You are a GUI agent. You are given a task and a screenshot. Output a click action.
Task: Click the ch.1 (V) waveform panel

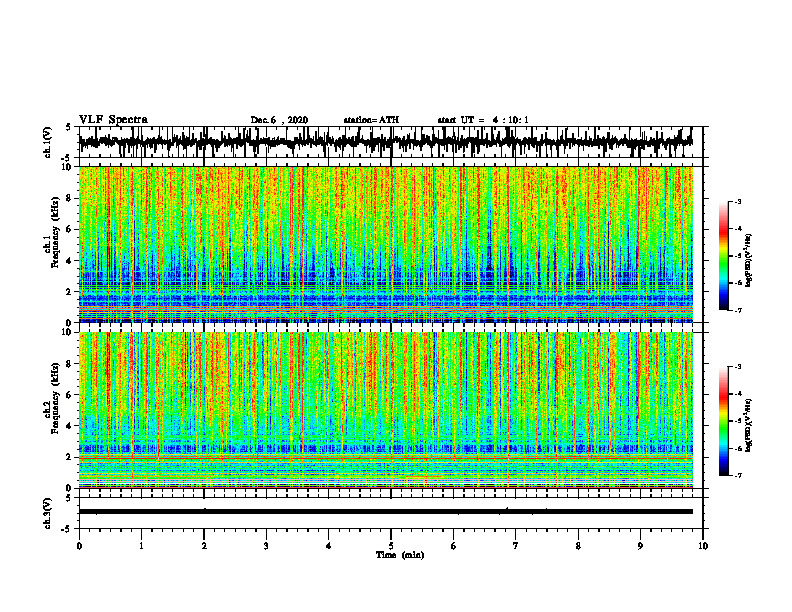pyautogui.click(x=391, y=142)
